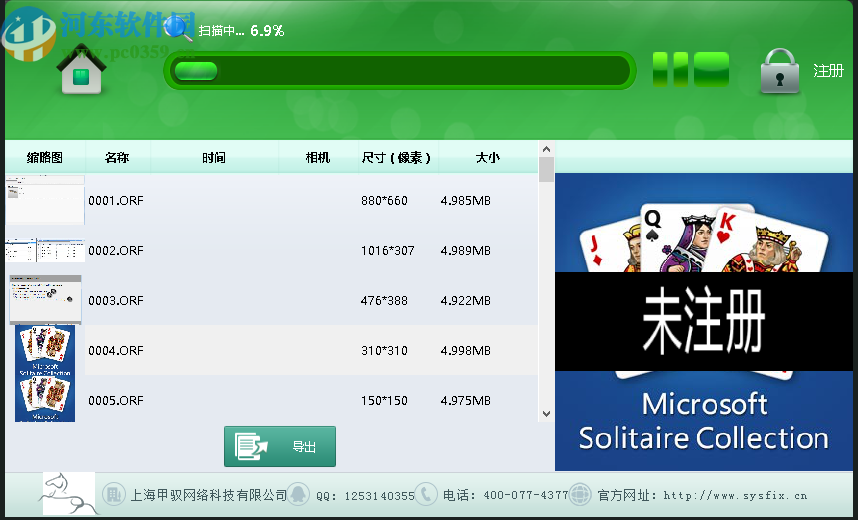Click the scrollbar down arrow
This screenshot has height=520, width=858.
click(546, 414)
